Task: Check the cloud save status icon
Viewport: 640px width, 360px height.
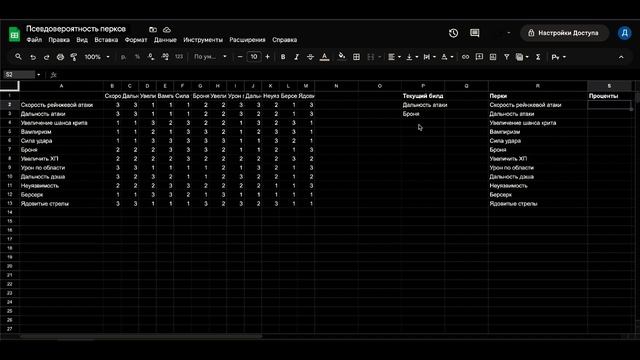Action: tap(167, 29)
